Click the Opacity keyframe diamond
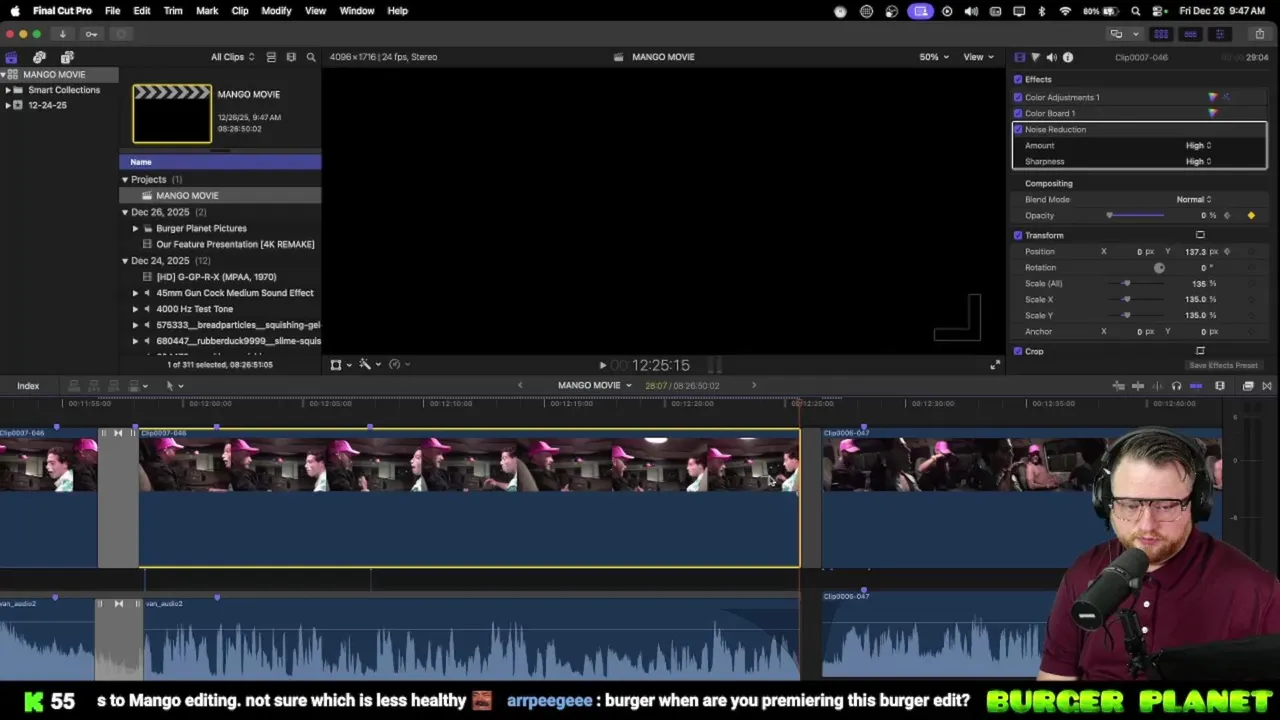This screenshot has height=720, width=1280. point(1251,215)
